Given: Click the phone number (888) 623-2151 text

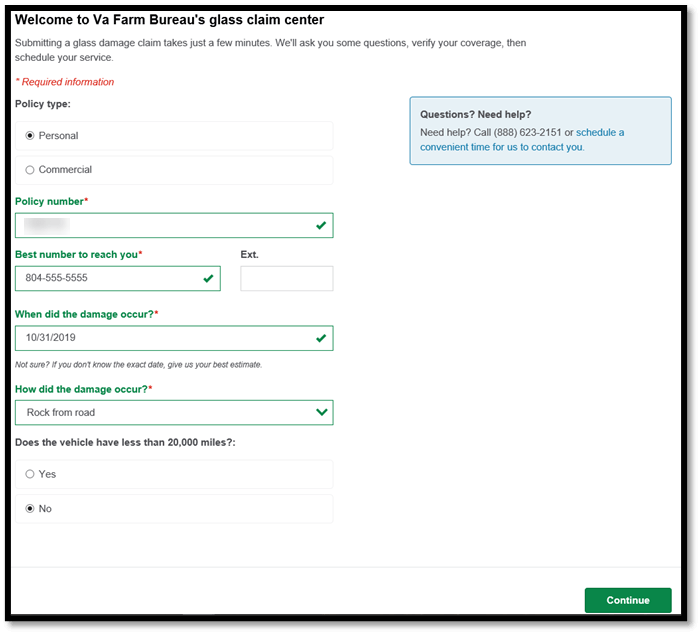Looking at the screenshot, I should 527,133.
